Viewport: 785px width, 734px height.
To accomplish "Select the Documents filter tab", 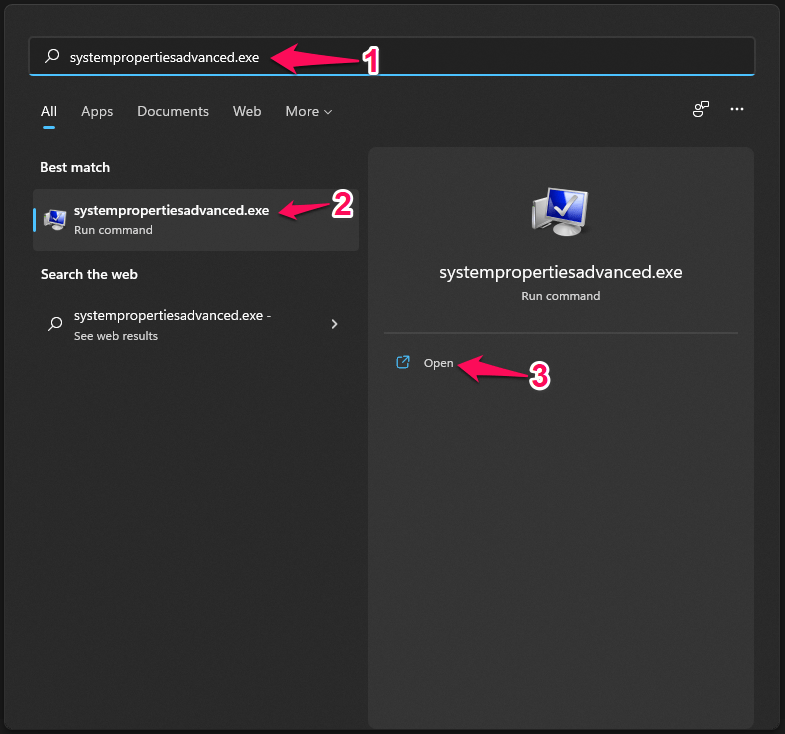I will (x=173, y=111).
